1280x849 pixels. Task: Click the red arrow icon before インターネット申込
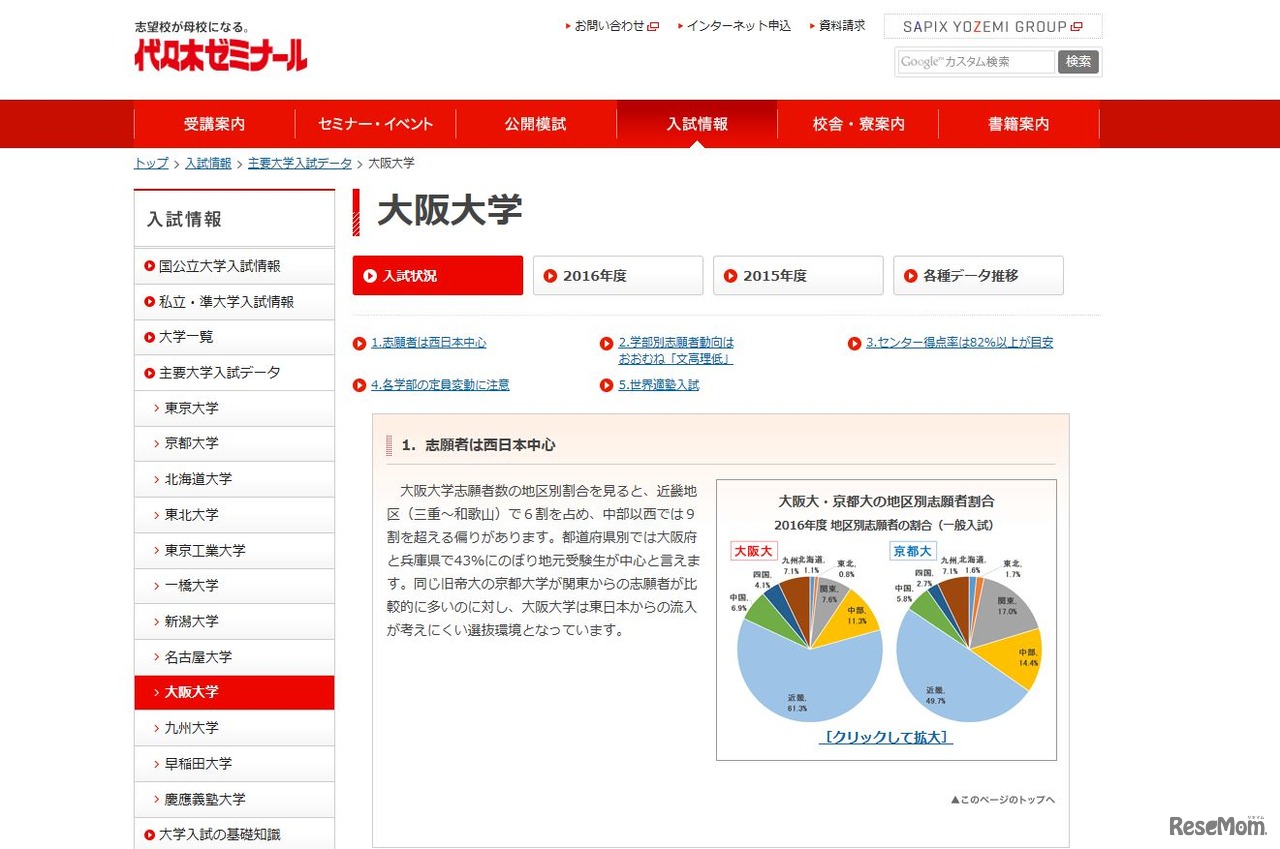[x=682, y=26]
